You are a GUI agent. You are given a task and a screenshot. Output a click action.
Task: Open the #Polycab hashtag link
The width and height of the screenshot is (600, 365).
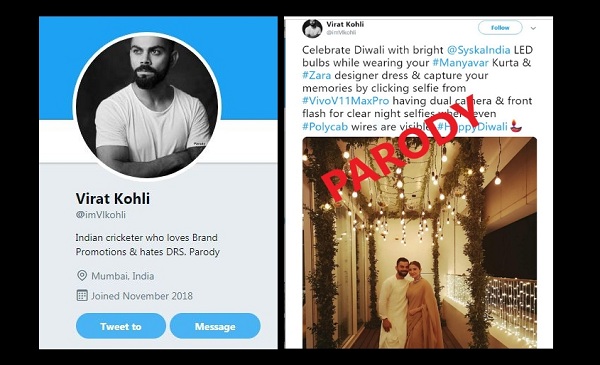pyautogui.click(x=325, y=126)
